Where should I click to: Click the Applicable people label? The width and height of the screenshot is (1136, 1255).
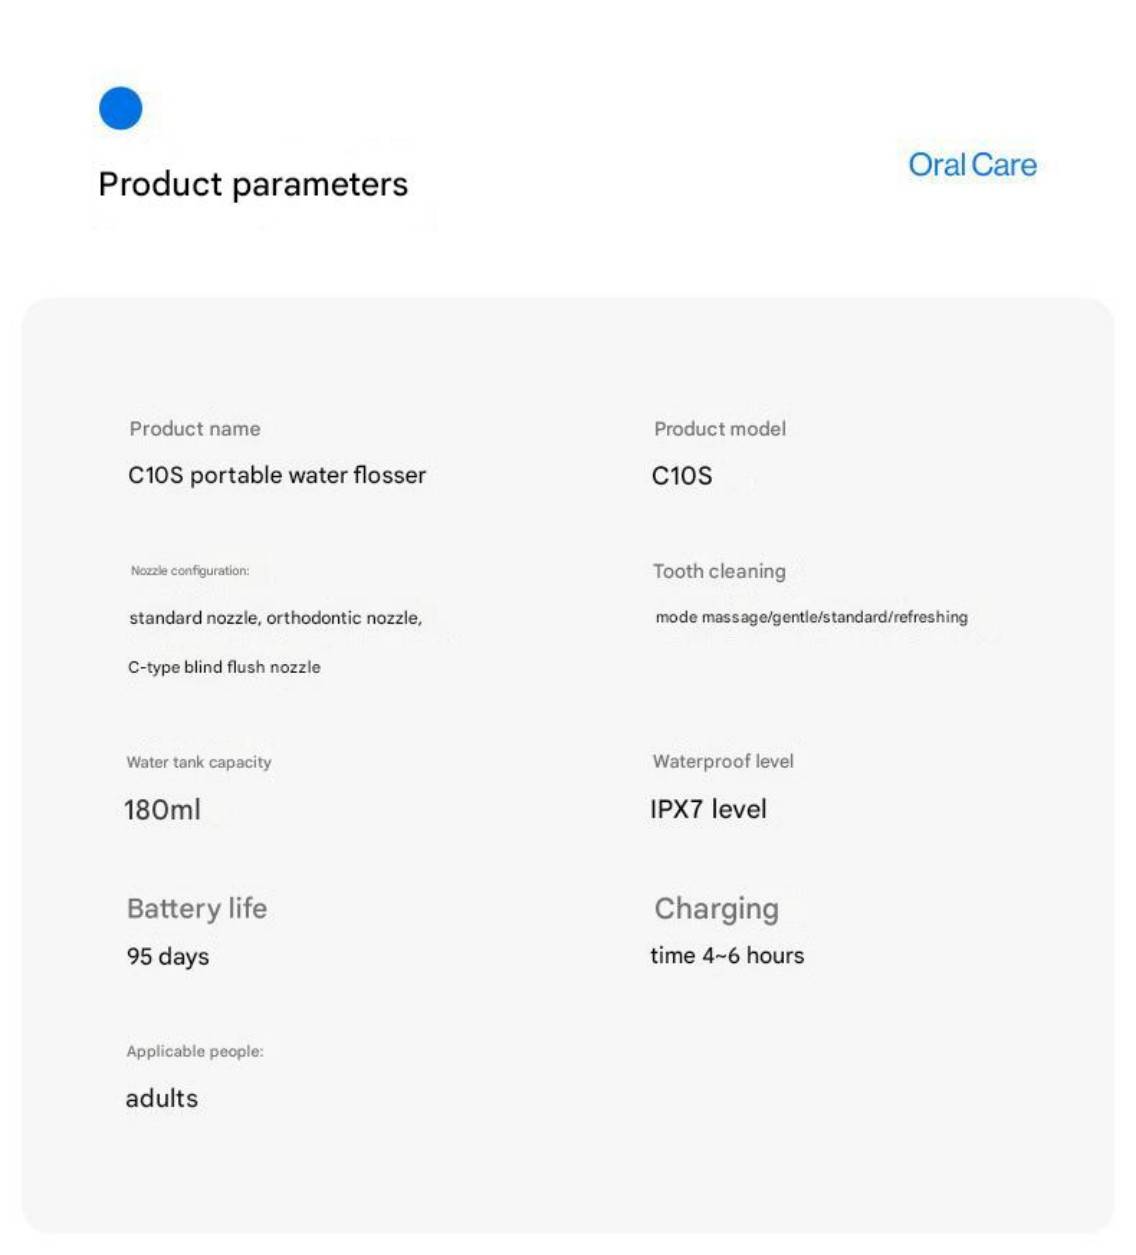[x=195, y=1051]
